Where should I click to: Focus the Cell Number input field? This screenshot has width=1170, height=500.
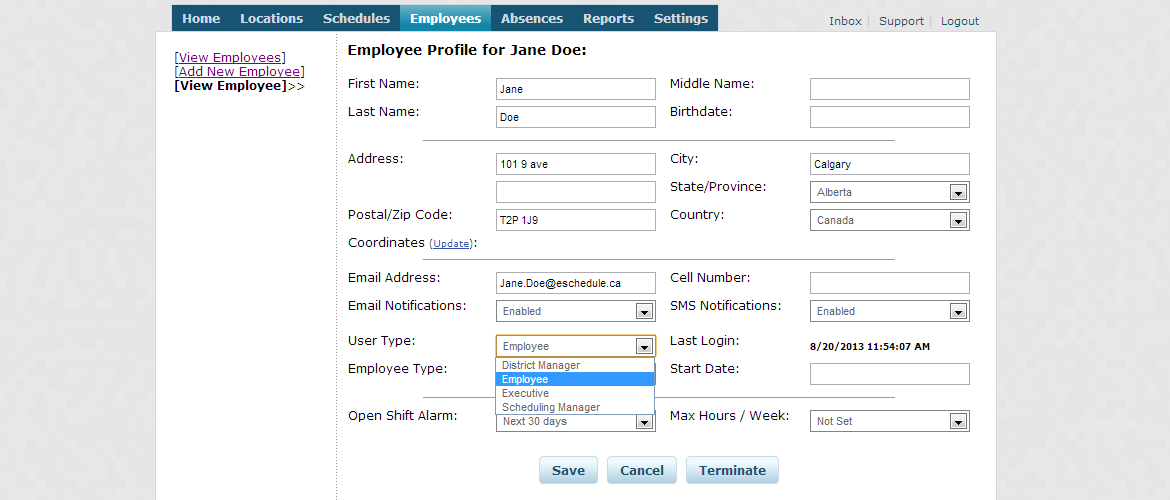(889, 283)
